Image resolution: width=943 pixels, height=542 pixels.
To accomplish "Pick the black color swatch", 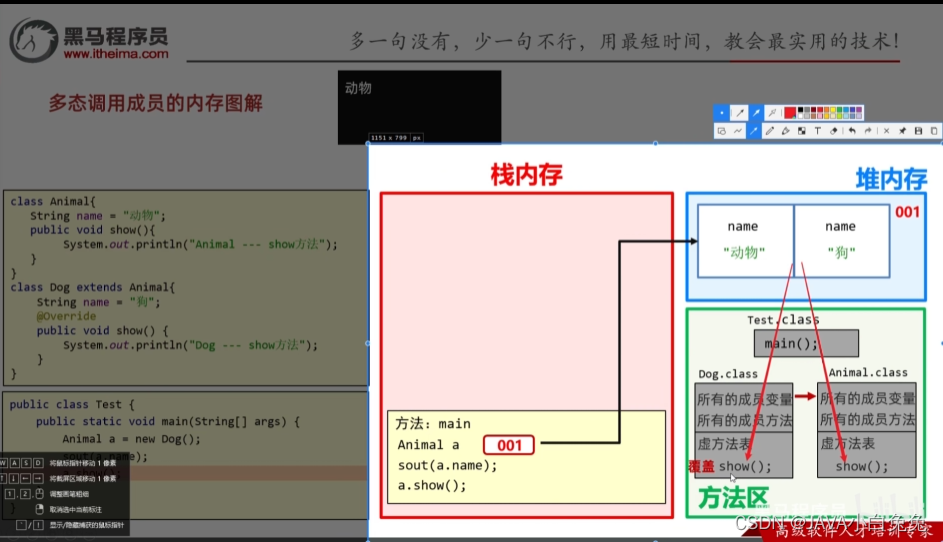I will pos(800,109).
